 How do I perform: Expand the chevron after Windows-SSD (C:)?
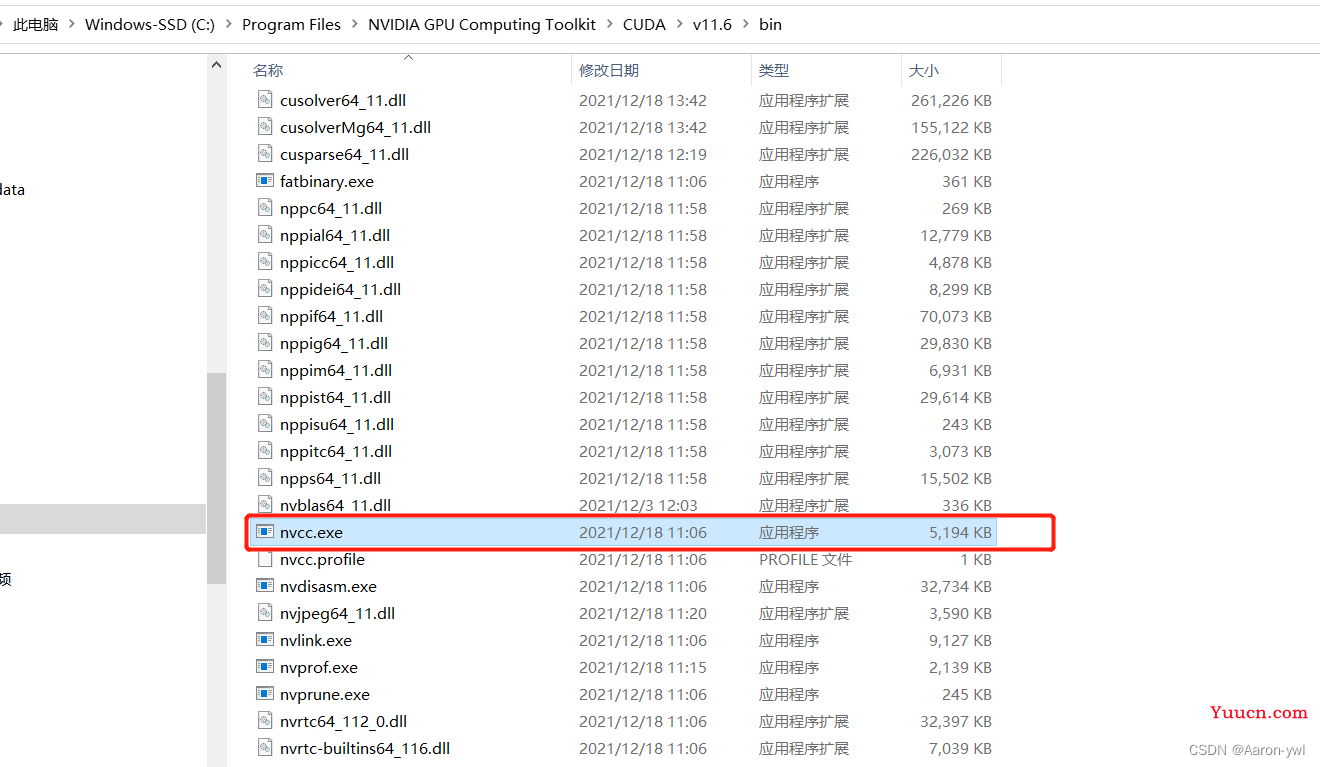point(228,25)
